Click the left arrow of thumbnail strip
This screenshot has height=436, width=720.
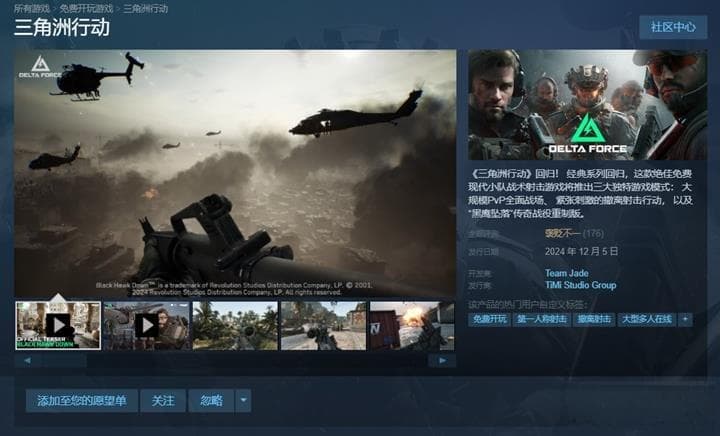pyautogui.click(x=27, y=361)
